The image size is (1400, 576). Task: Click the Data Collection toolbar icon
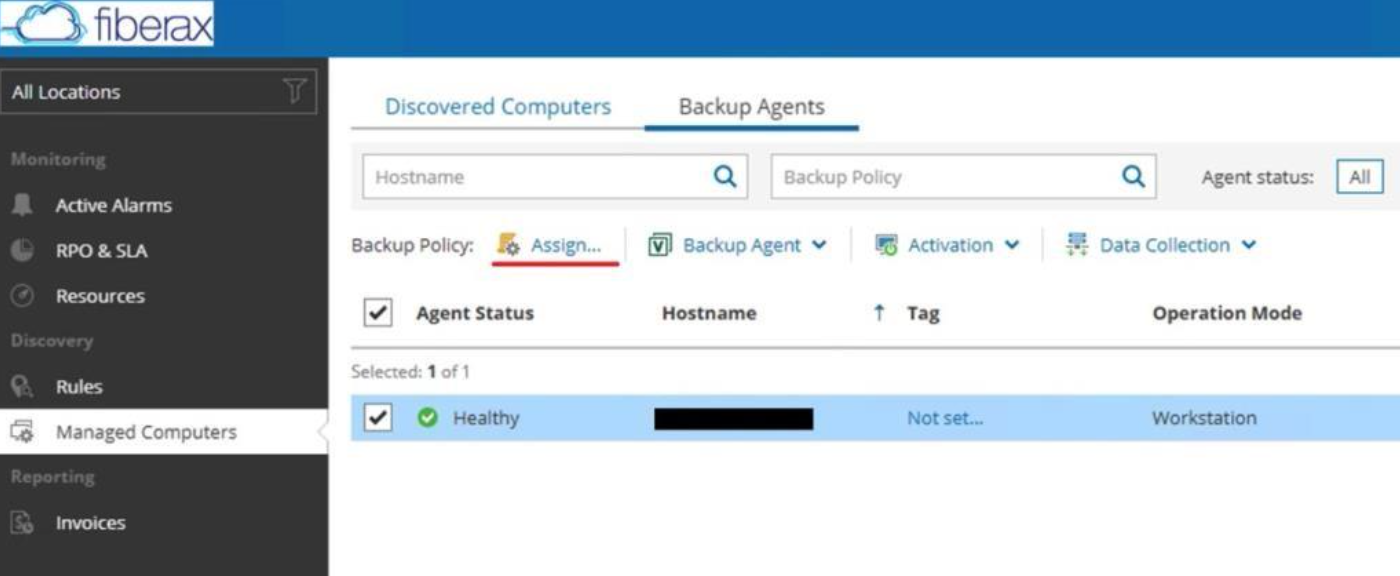(1077, 245)
